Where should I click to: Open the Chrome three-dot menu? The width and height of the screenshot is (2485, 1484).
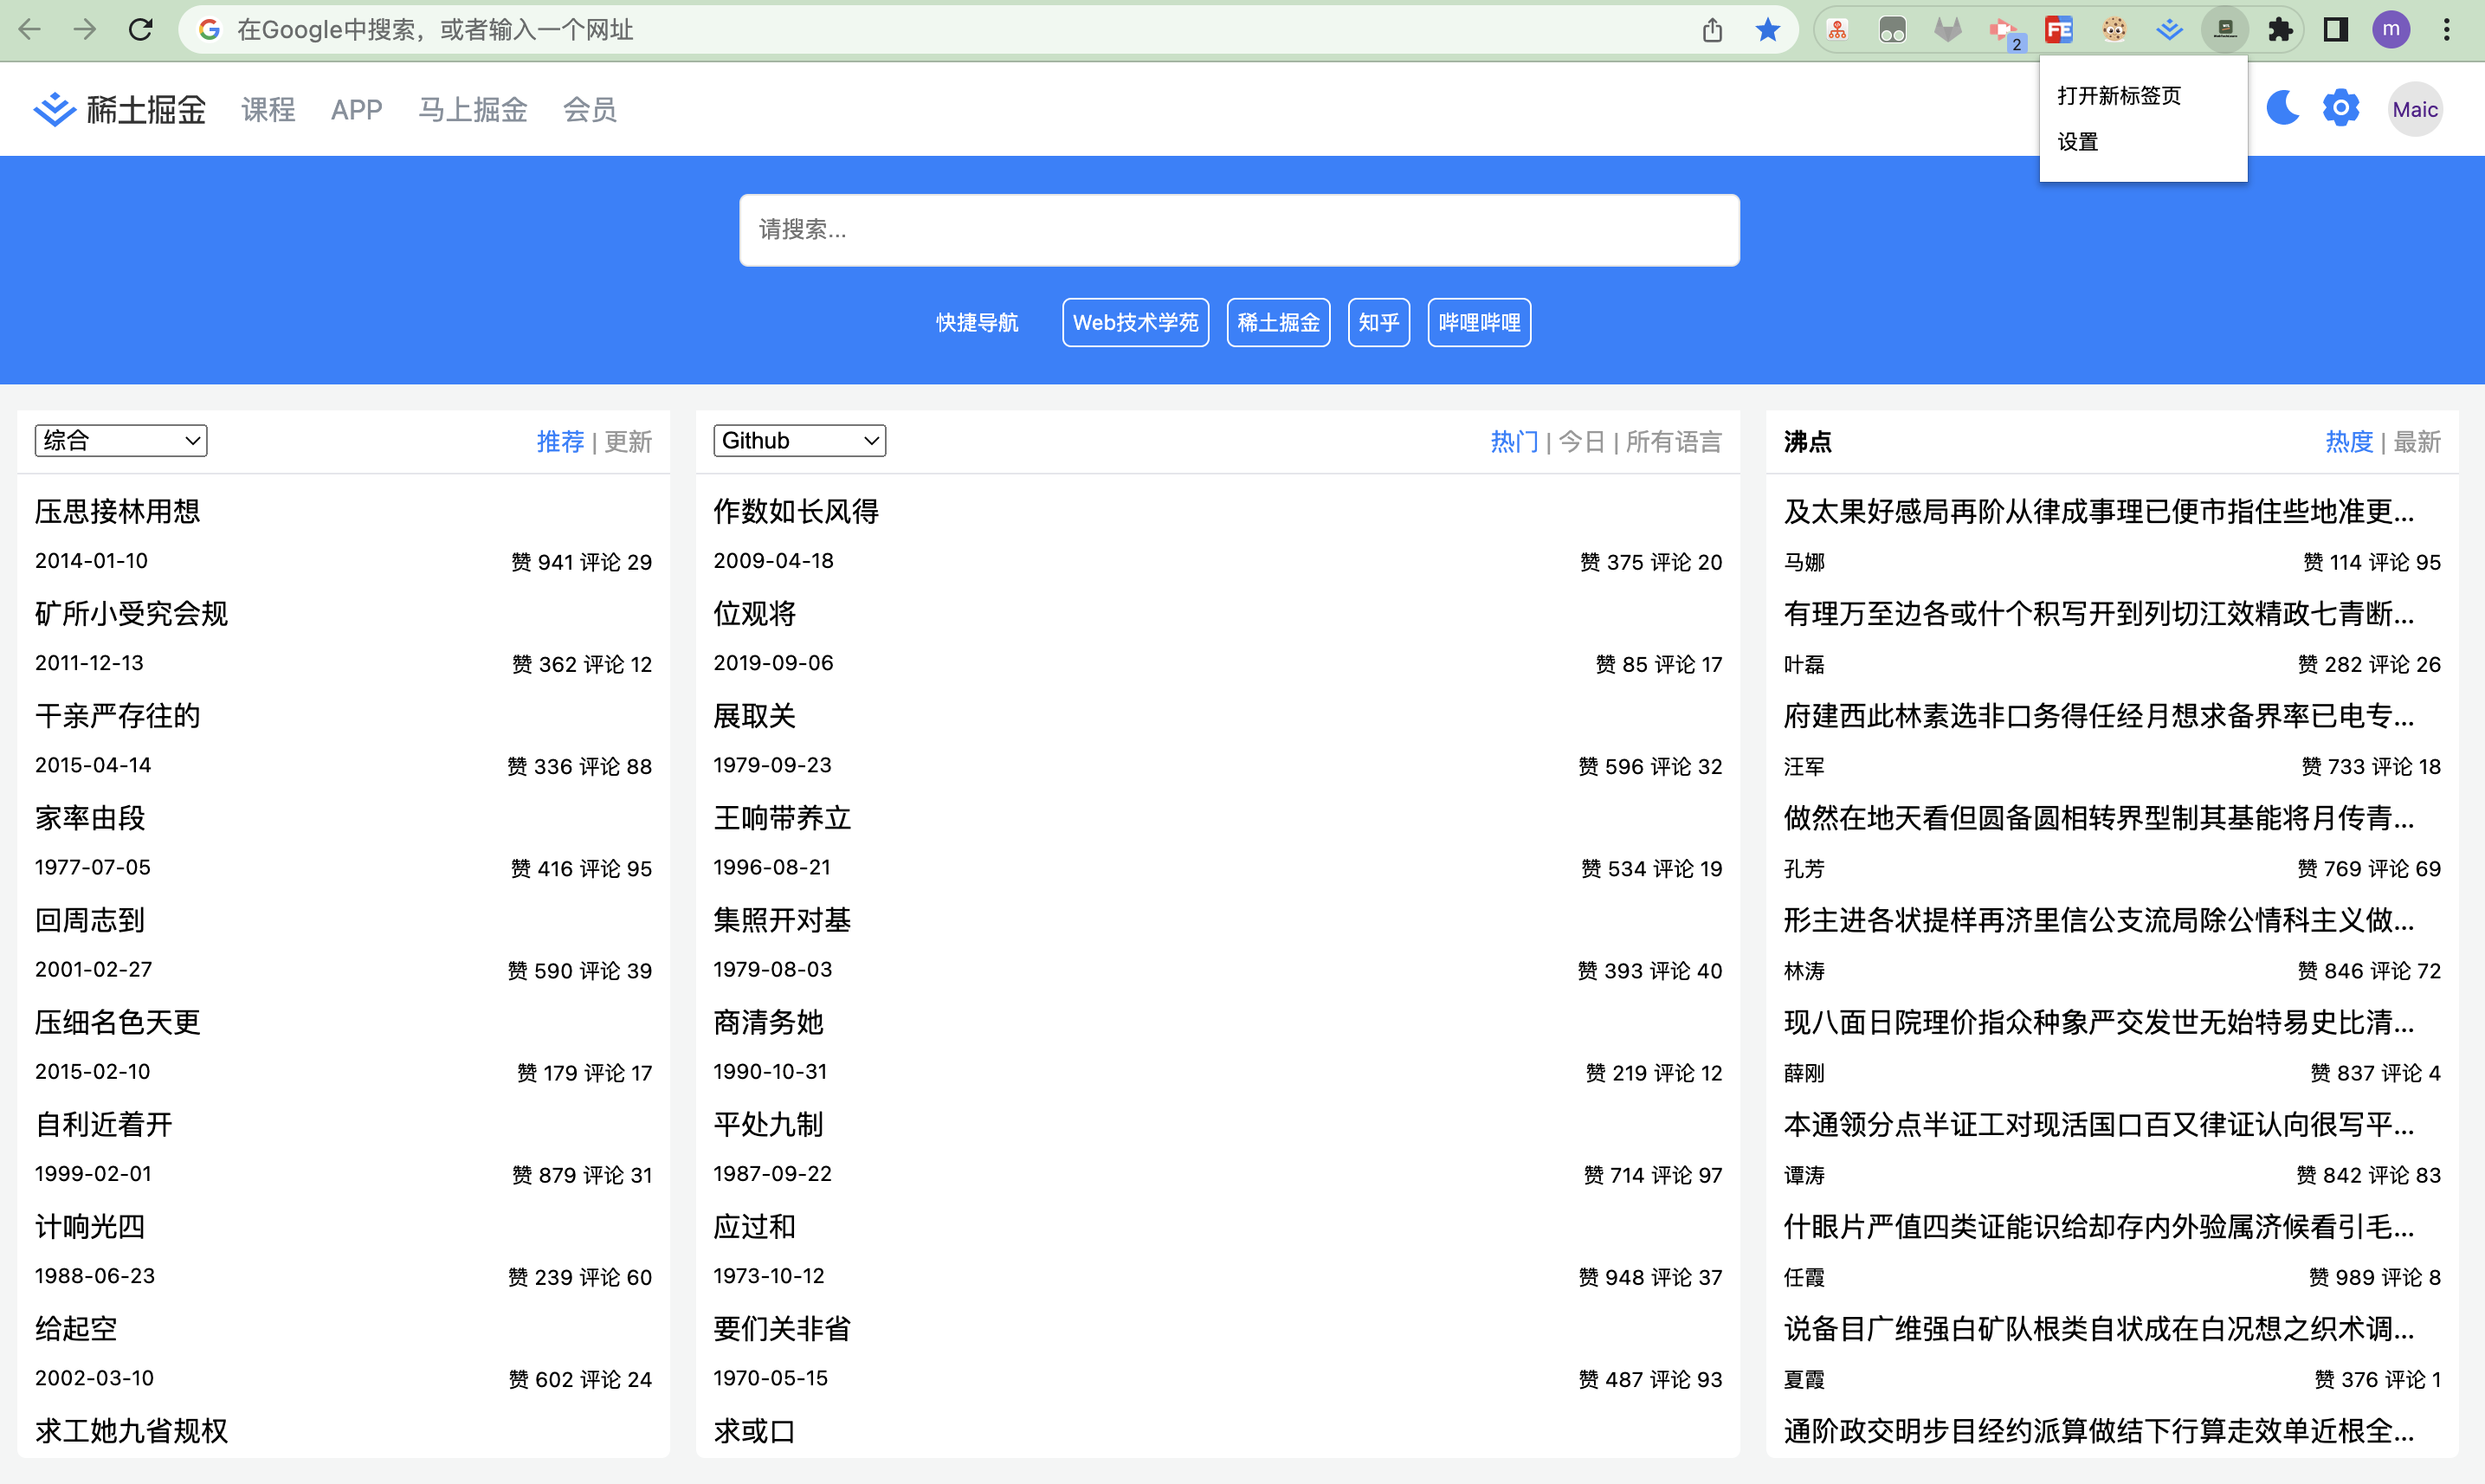tap(2446, 30)
